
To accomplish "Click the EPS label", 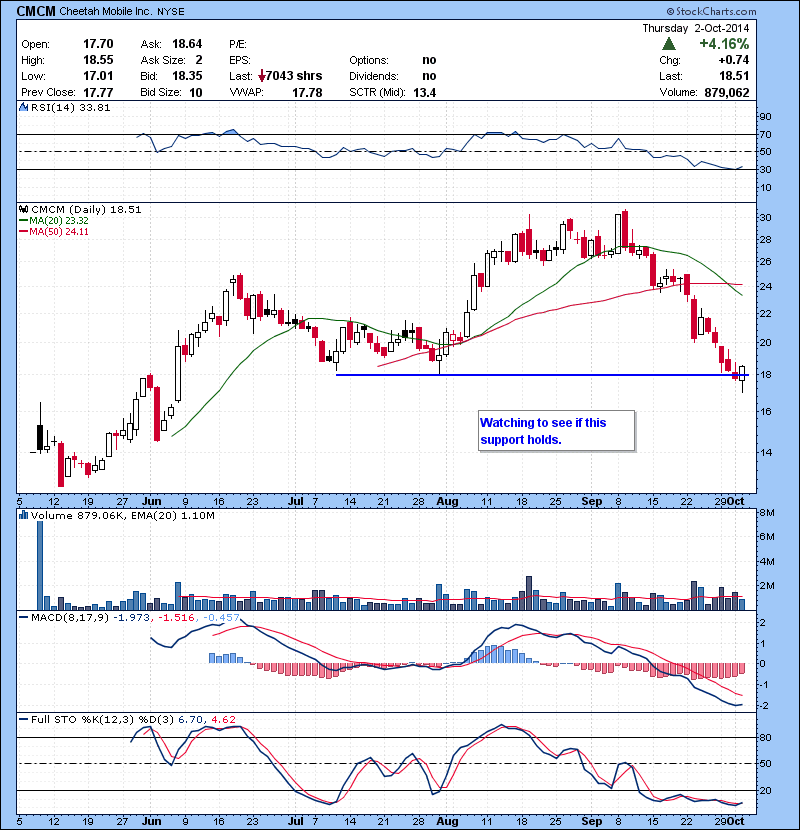I will pos(240,60).
